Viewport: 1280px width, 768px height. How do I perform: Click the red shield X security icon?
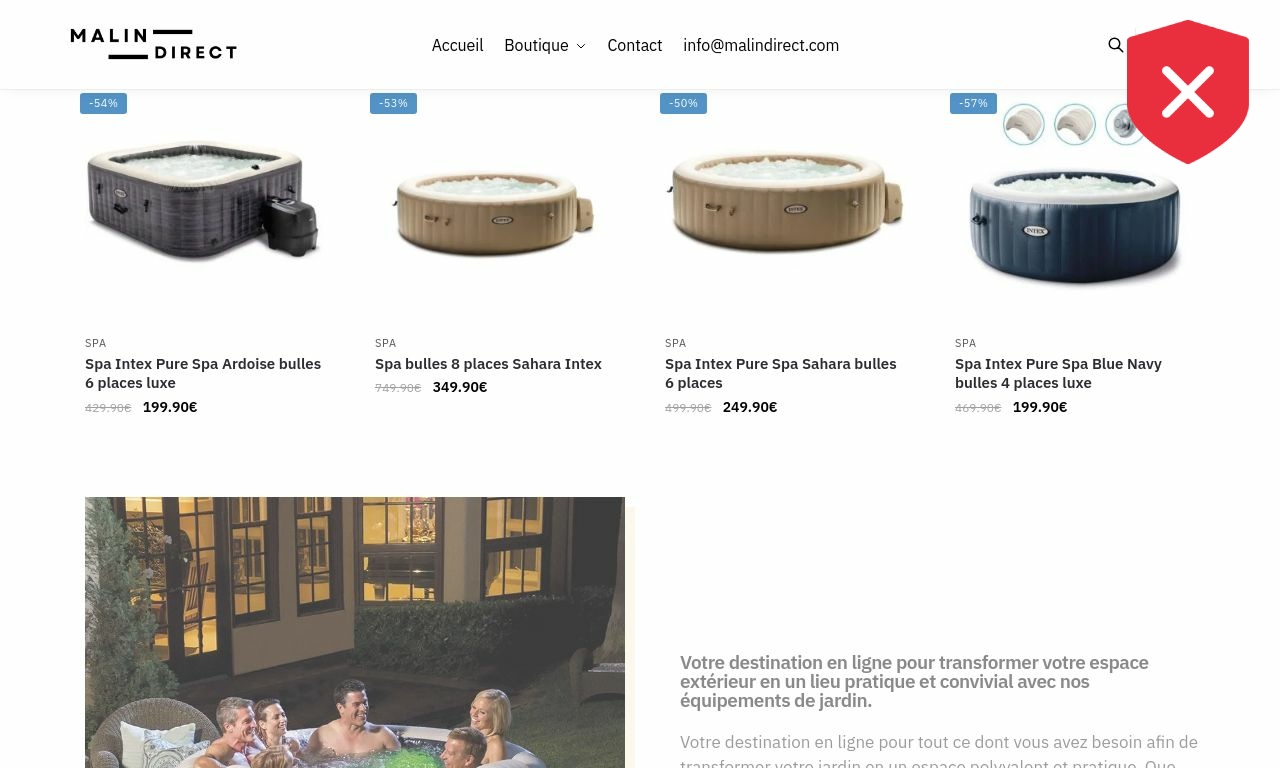click(x=1188, y=92)
